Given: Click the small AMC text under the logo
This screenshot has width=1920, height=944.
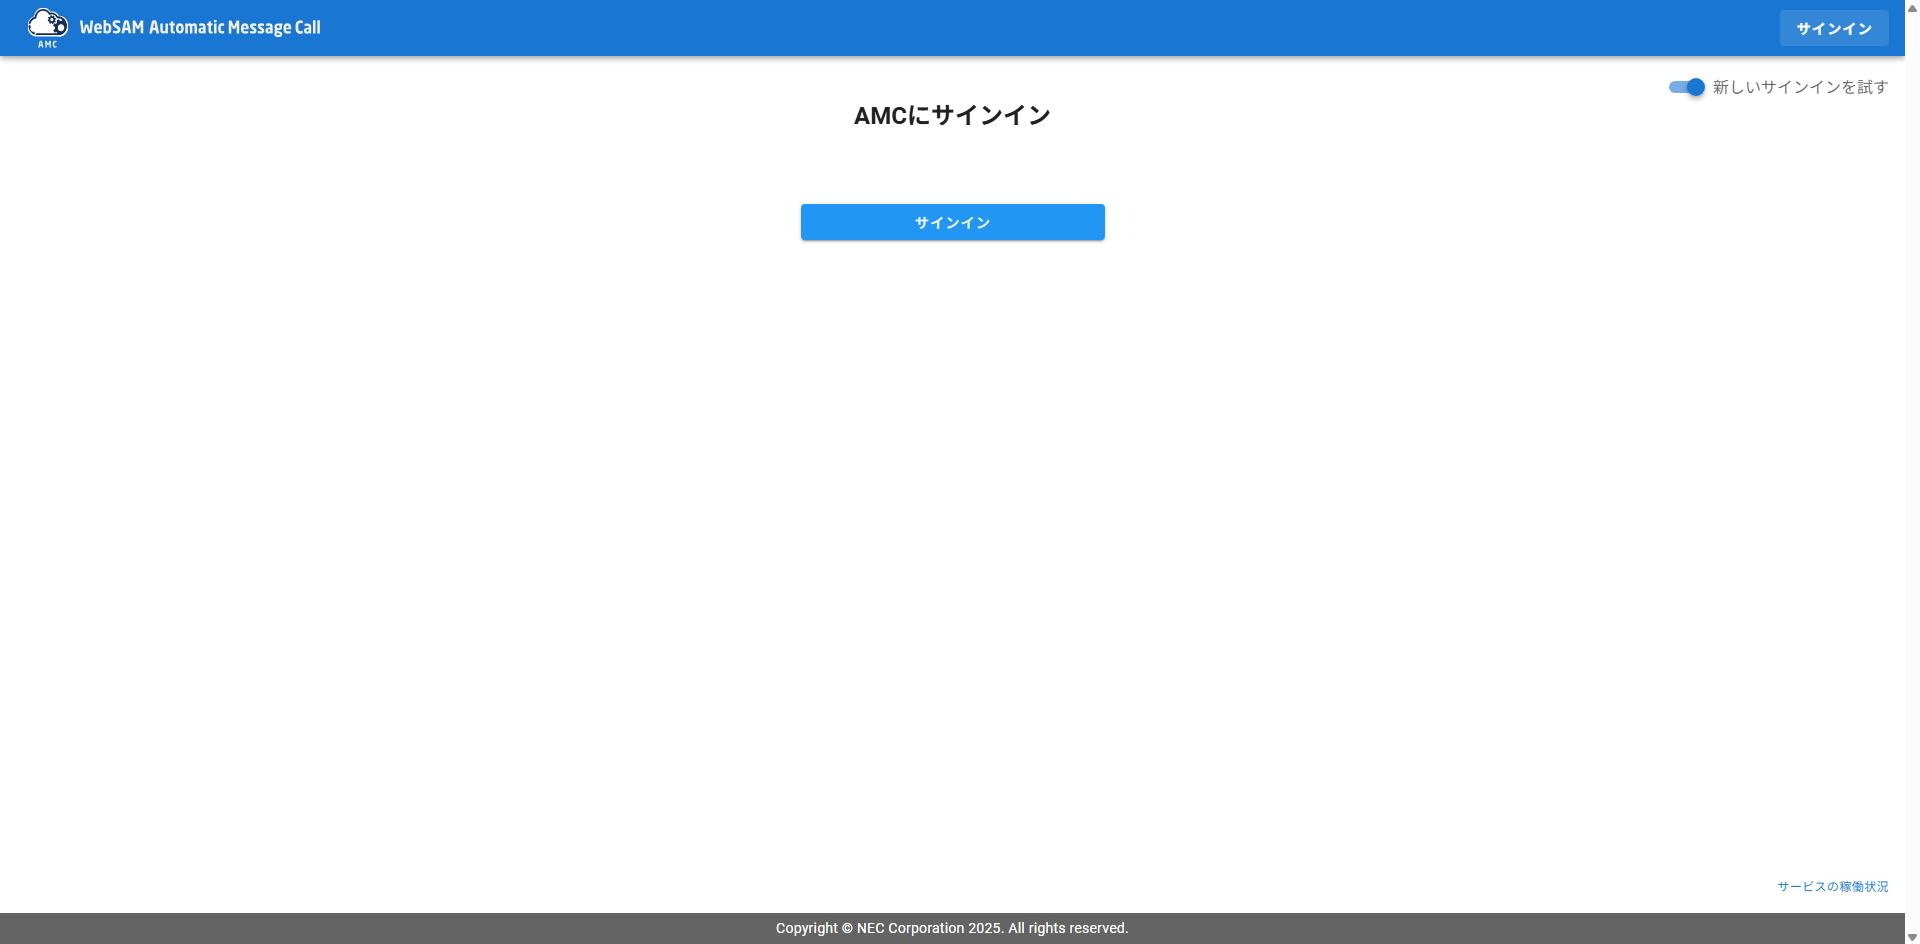Looking at the screenshot, I should [47, 44].
